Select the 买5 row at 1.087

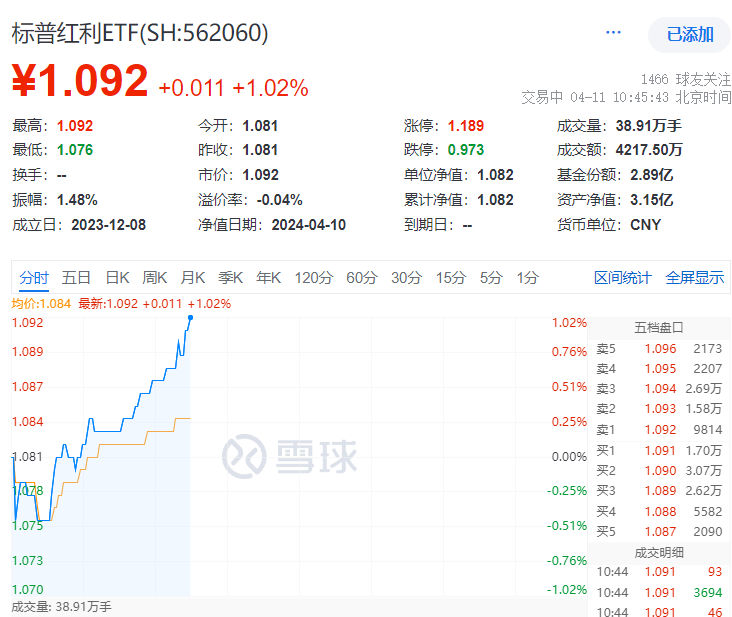(659, 532)
